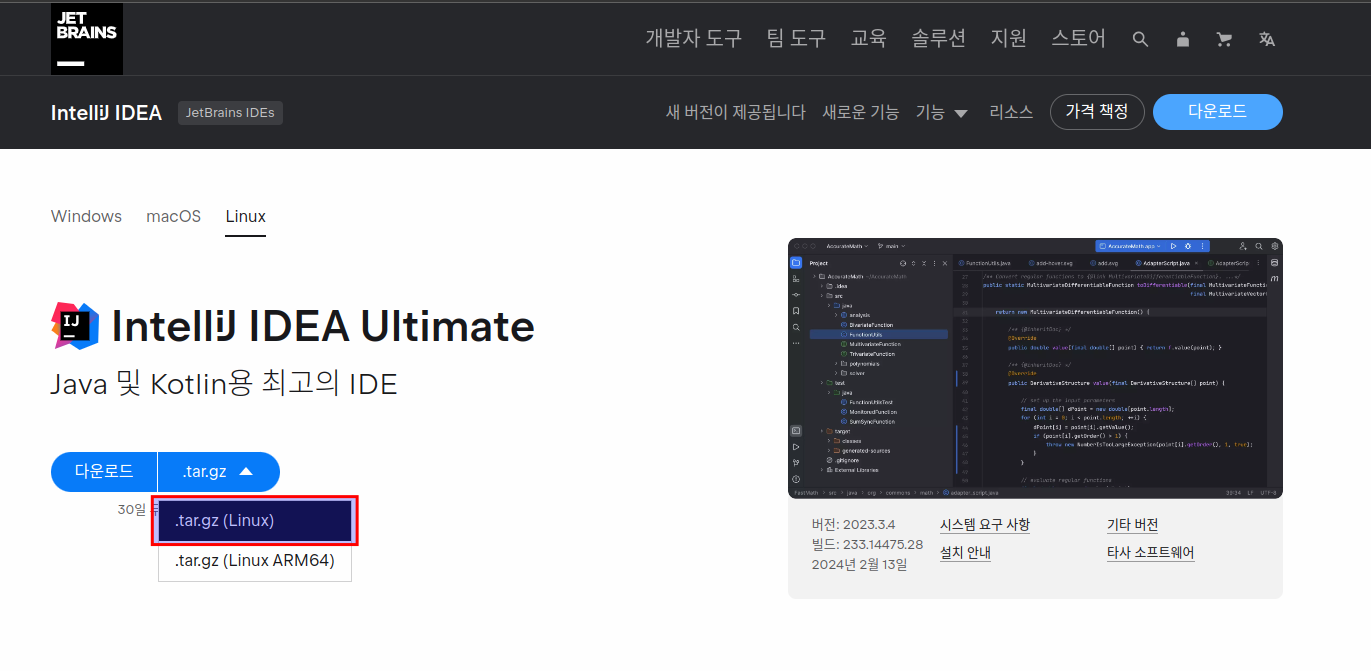Open the 새로운 기능 link
1371x671 pixels.
[861, 112]
